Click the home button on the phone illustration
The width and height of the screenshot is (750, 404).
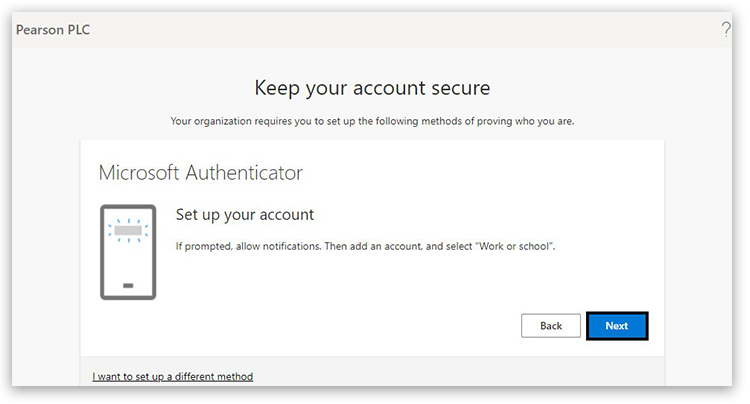tap(128, 285)
